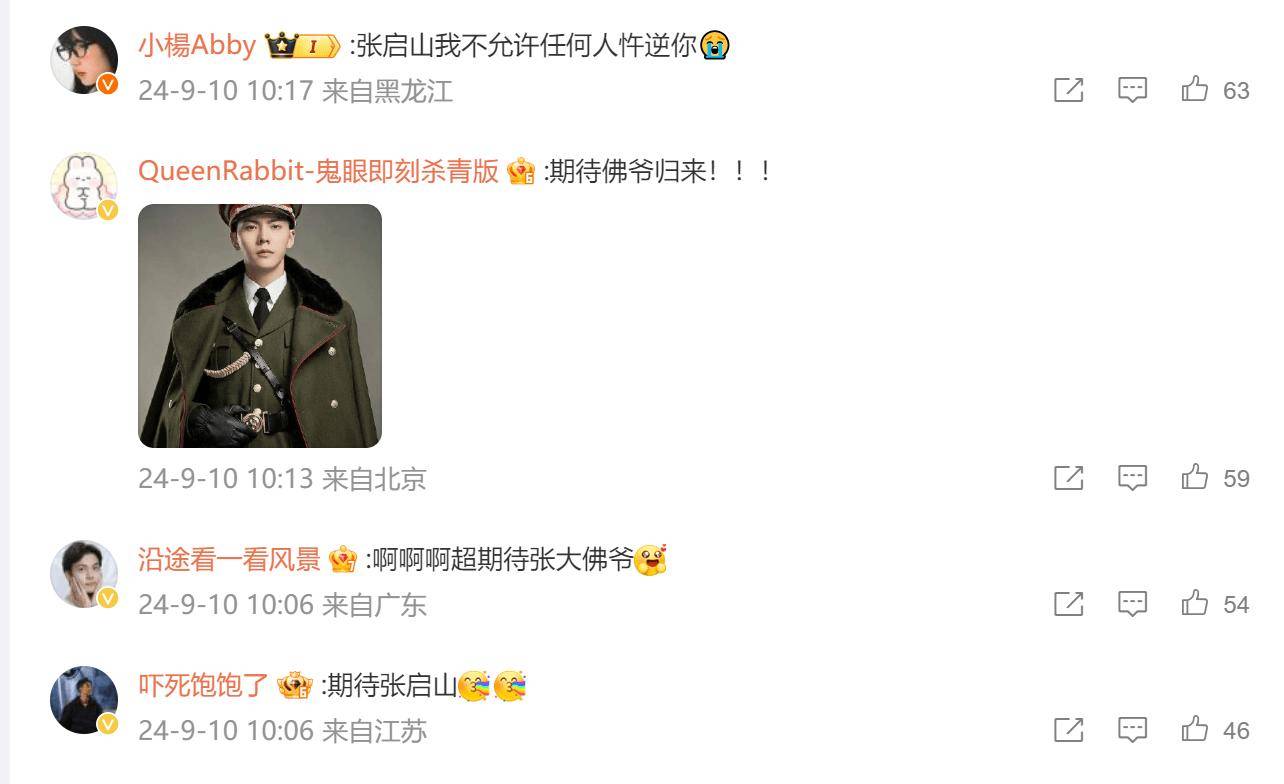1284x784 pixels.
Task: Click the membership crown badge beside 小楊Abby
Action: (x=302, y=46)
